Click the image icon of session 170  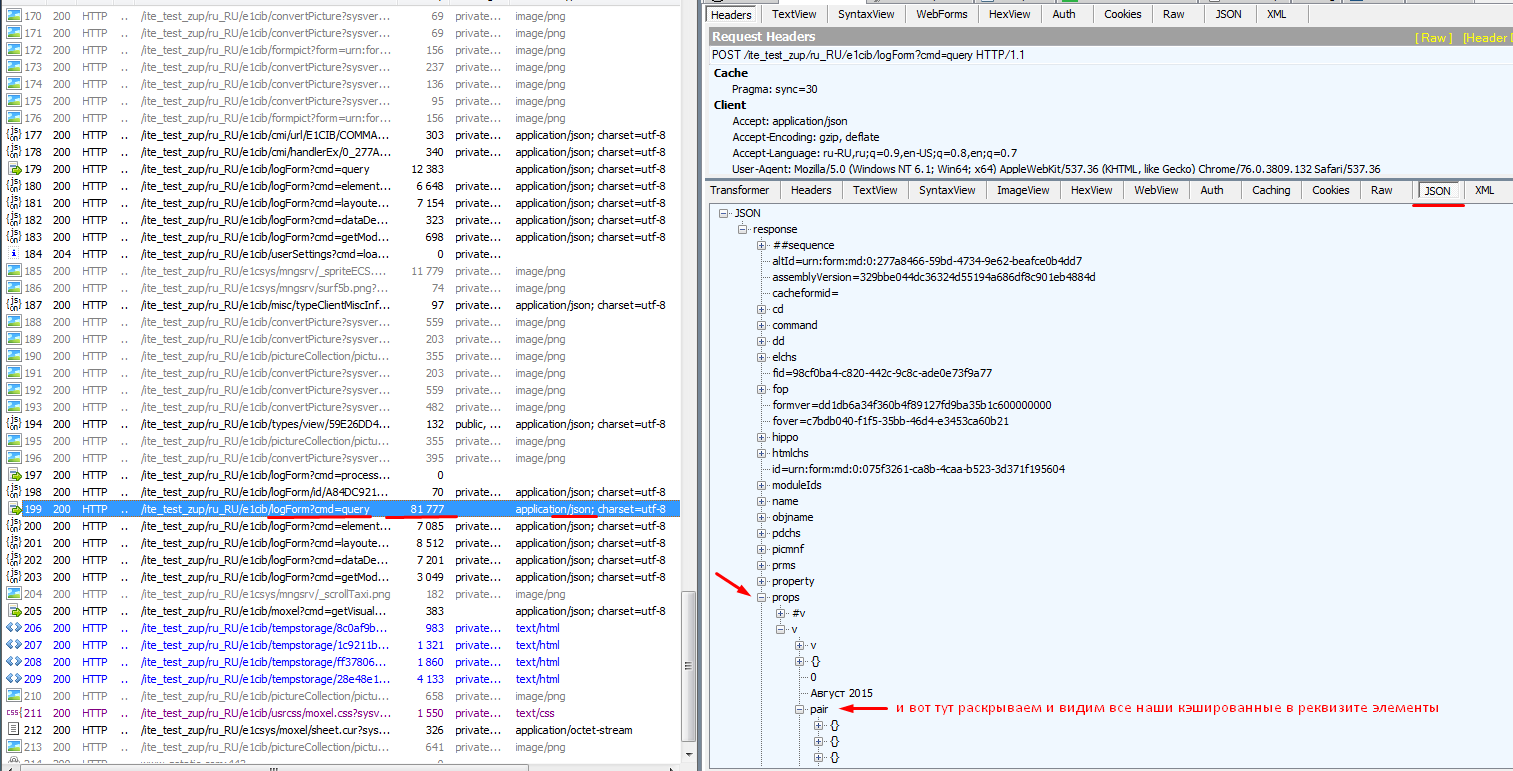pyautogui.click(x=14, y=16)
